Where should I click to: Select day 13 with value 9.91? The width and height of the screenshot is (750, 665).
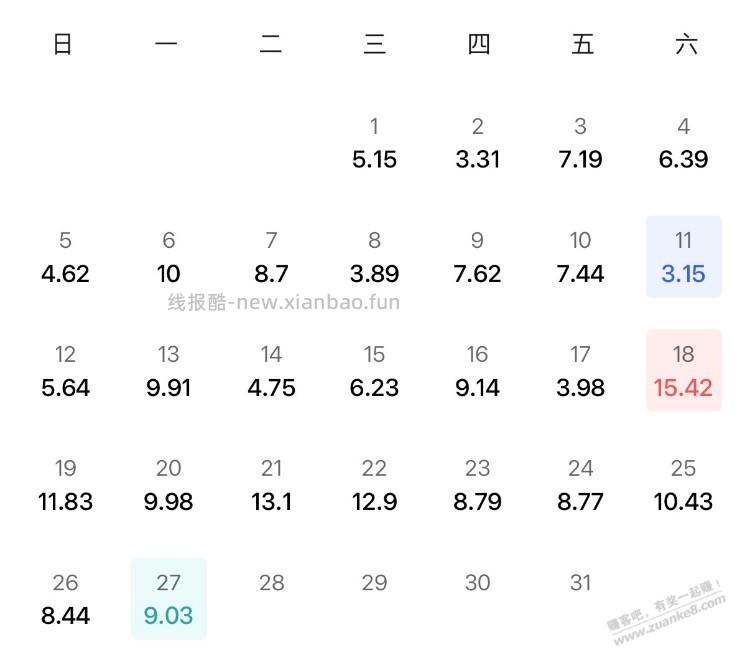(168, 371)
